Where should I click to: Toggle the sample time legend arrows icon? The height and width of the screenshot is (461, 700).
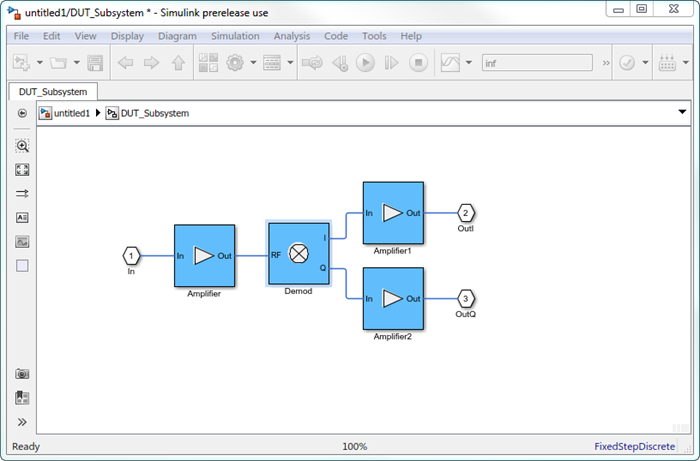point(22,193)
